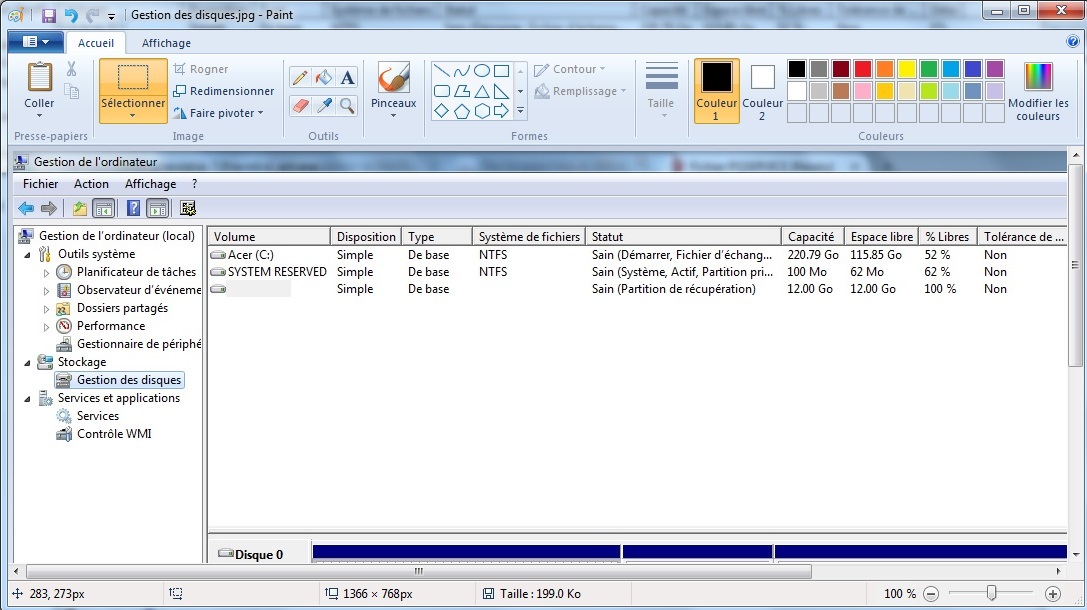The image size is (1087, 610).
Task: Save the image with the floppy disk icon
Action: pyautogui.click(x=49, y=15)
